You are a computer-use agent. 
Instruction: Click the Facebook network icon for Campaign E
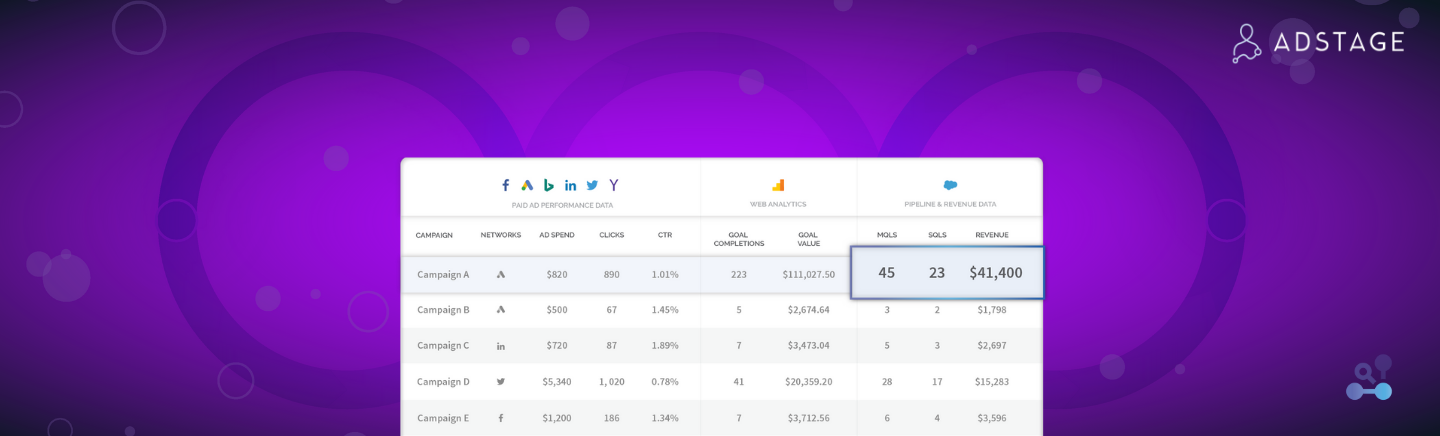click(501, 418)
